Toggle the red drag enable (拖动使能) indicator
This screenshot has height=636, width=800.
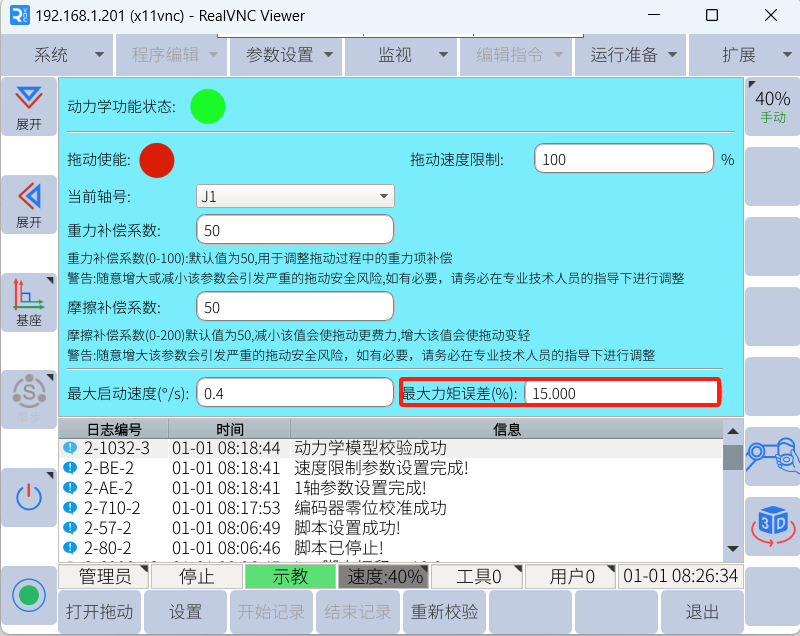(x=157, y=160)
